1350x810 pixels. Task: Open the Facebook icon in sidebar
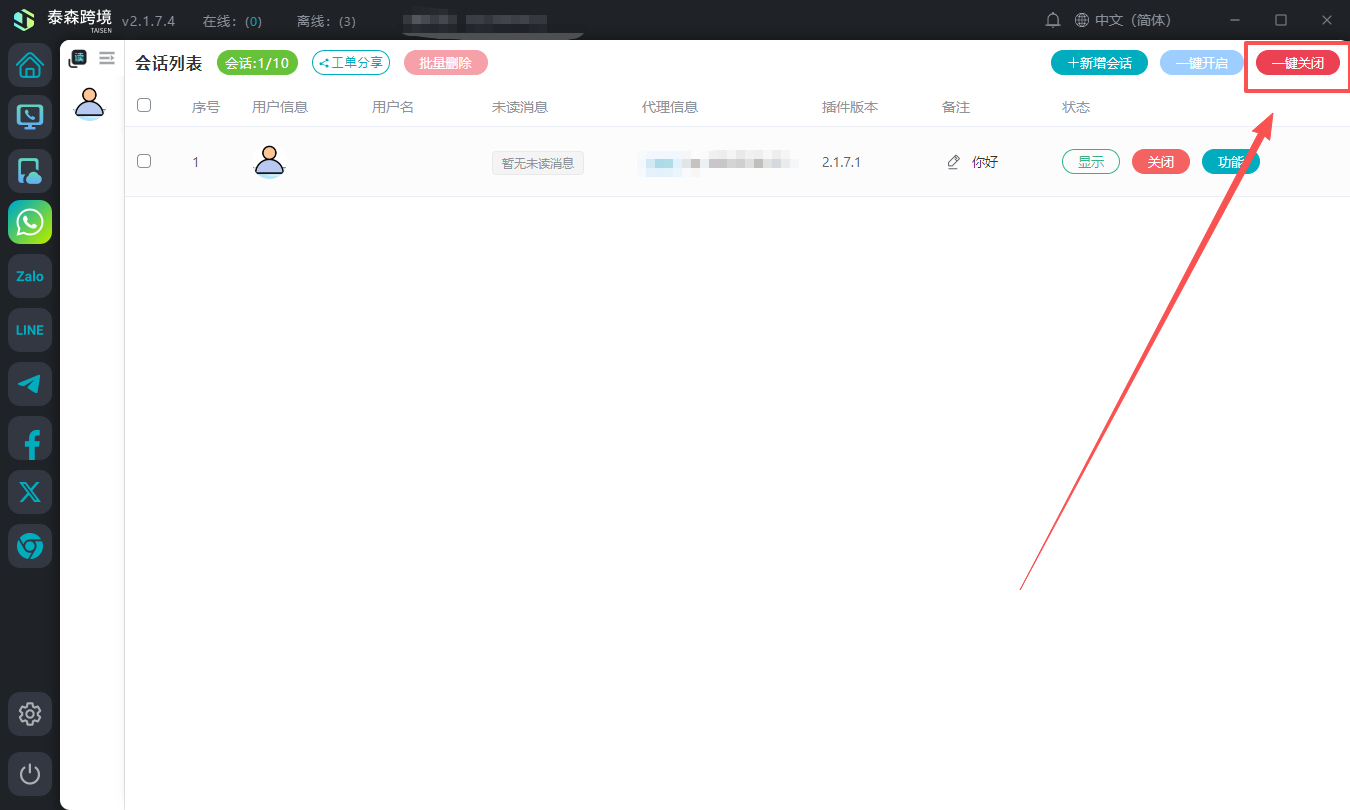30,439
